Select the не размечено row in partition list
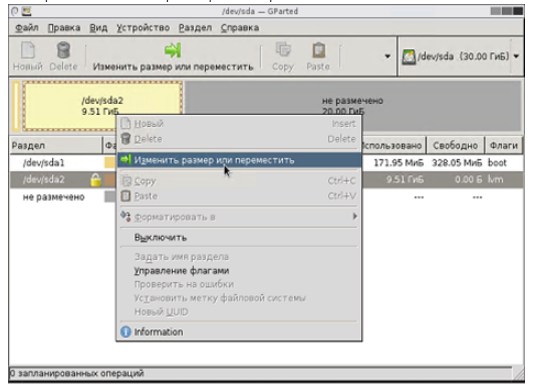The image size is (537, 389). click(x=266, y=197)
